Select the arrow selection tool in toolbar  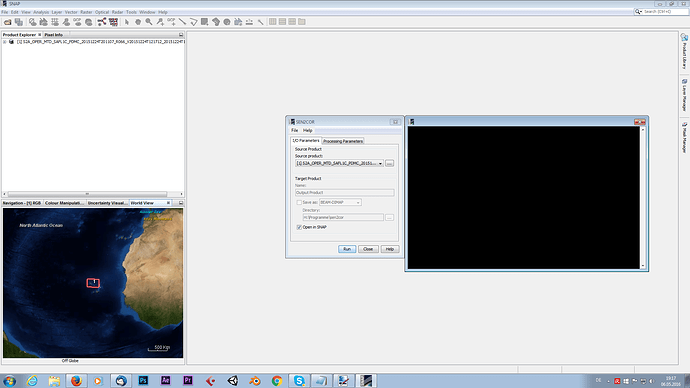(127, 22)
